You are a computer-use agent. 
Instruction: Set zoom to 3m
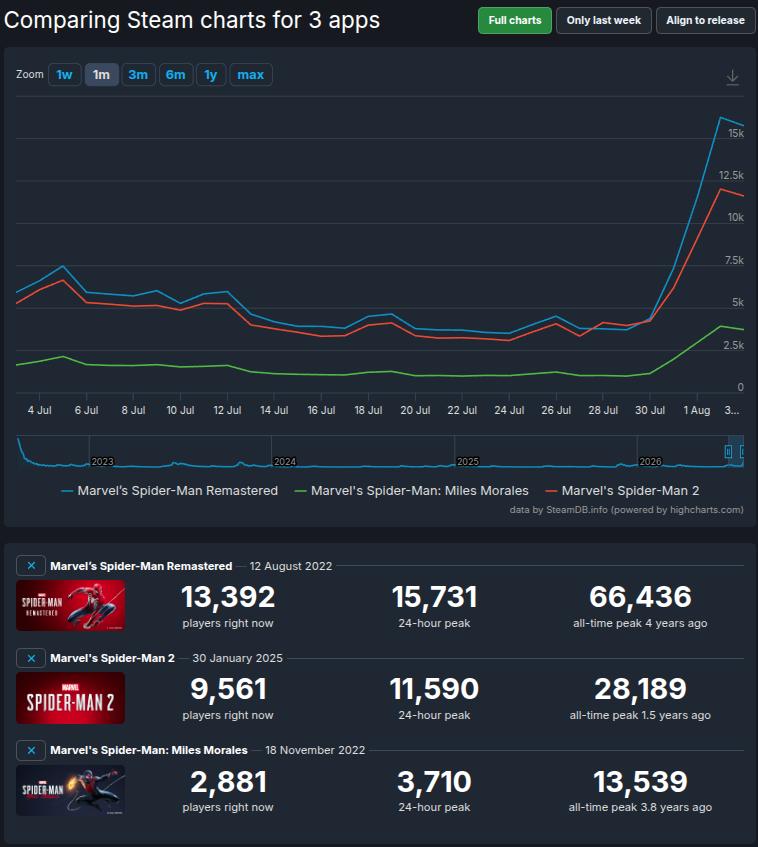coord(138,75)
